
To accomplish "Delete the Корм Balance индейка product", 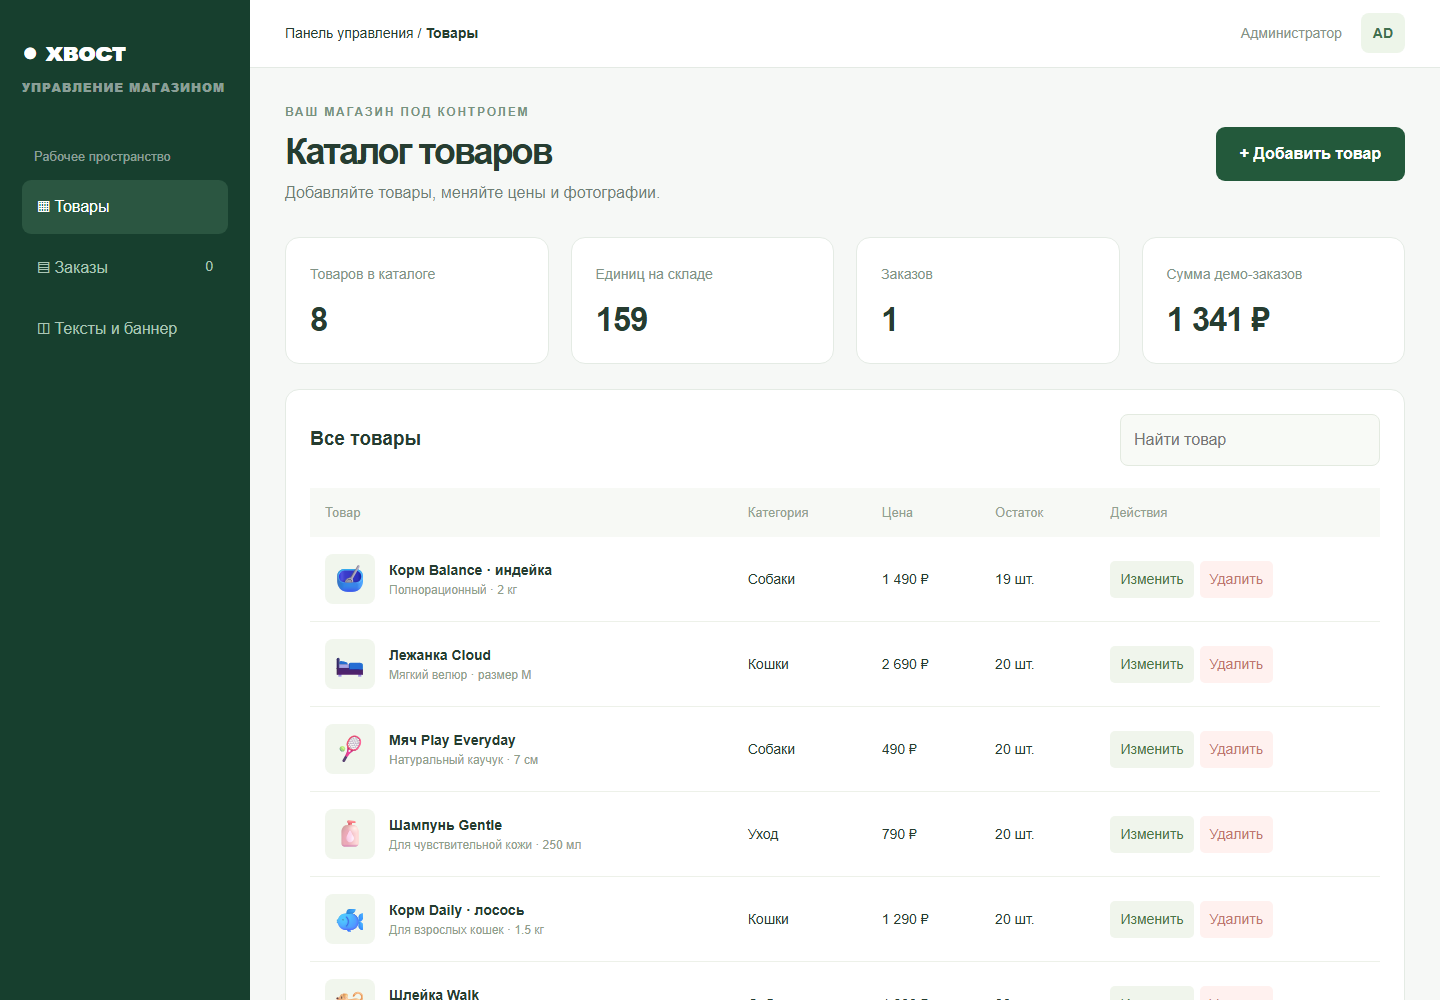I will click(1236, 579).
